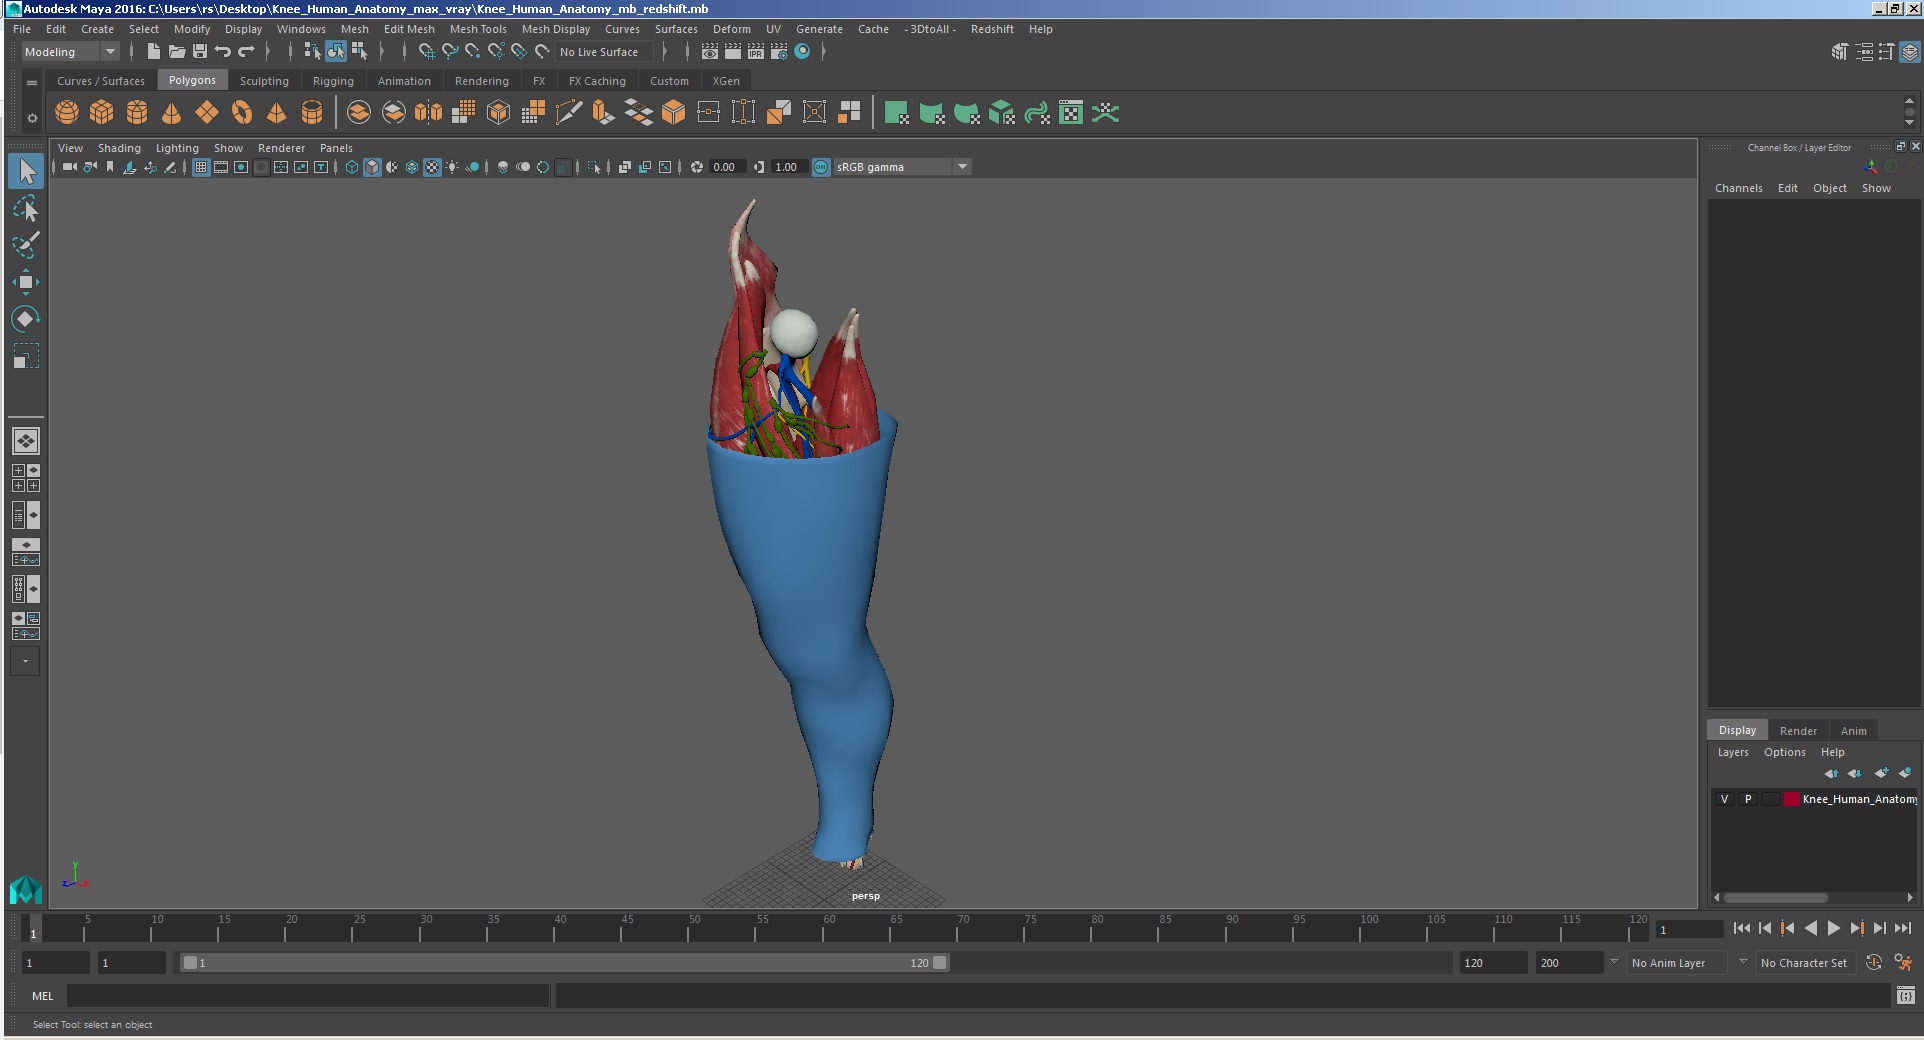
Task: Open a scene file
Action: tap(177, 52)
